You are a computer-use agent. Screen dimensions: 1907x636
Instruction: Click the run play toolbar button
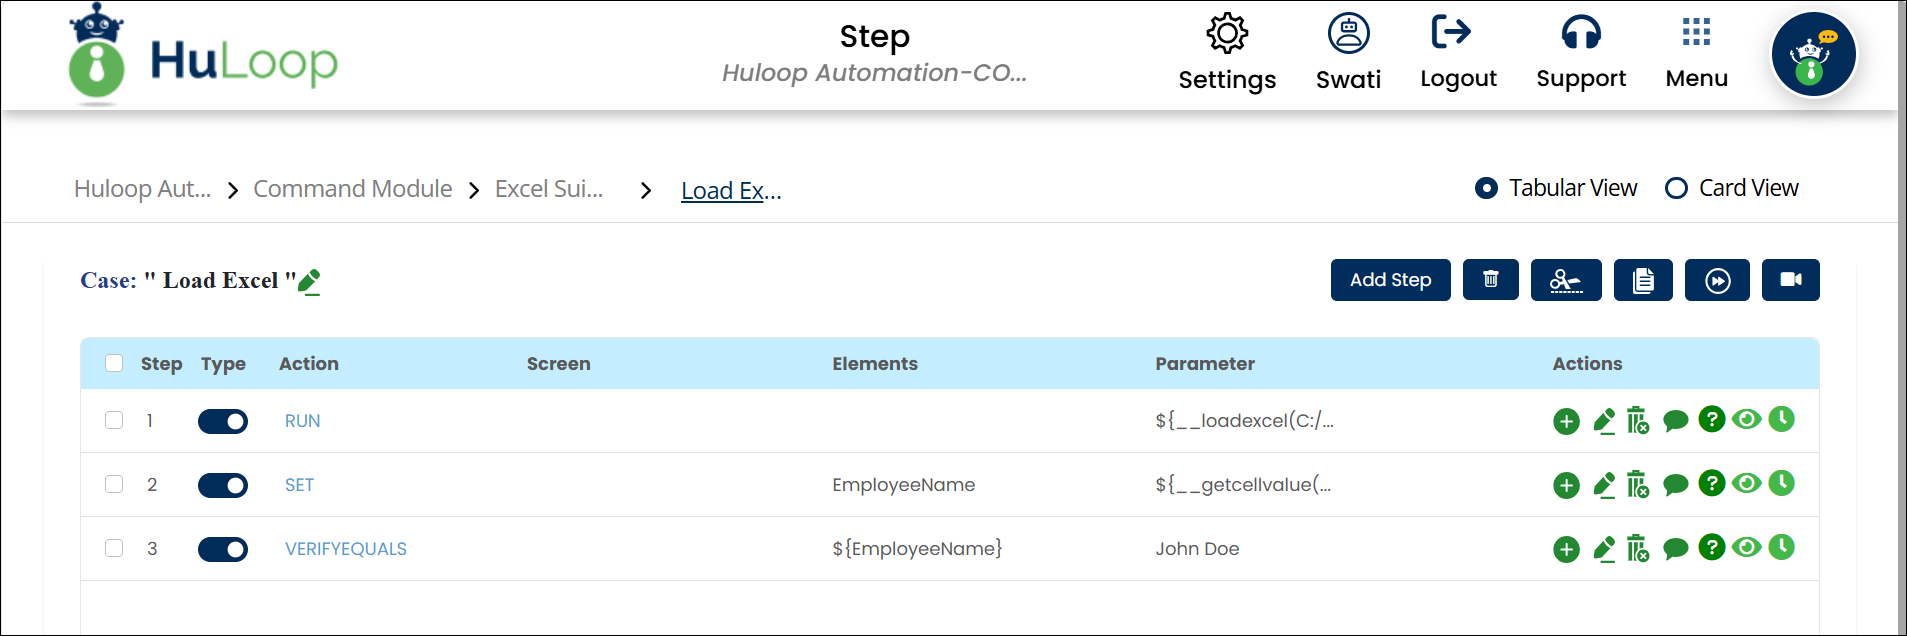1717,280
